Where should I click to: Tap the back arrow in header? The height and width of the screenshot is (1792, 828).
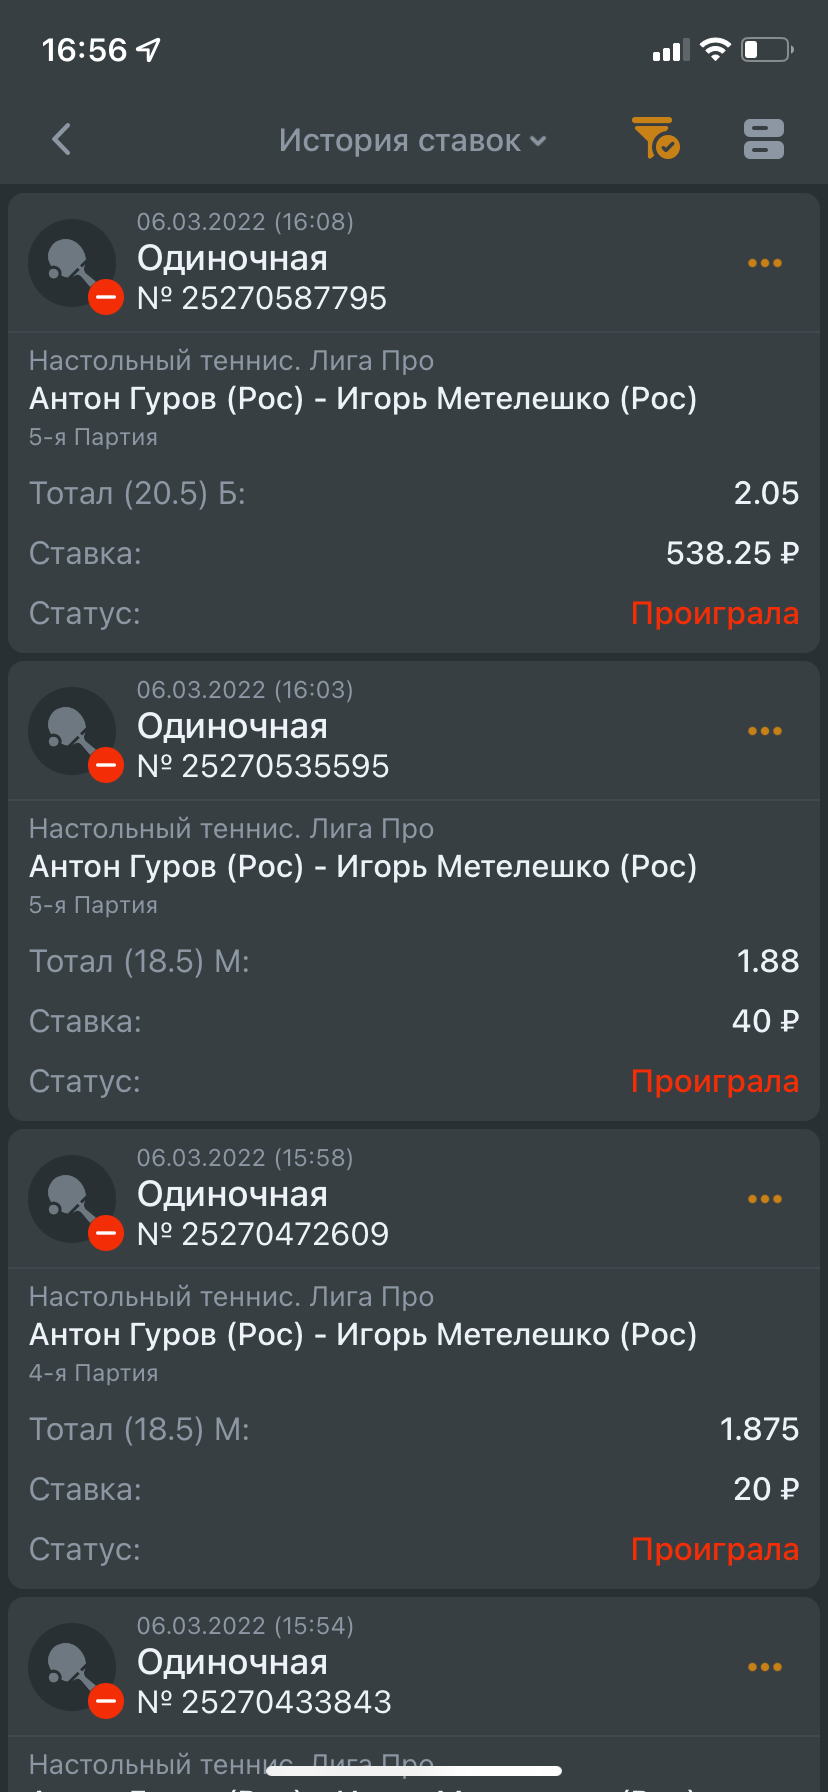[x=61, y=139]
